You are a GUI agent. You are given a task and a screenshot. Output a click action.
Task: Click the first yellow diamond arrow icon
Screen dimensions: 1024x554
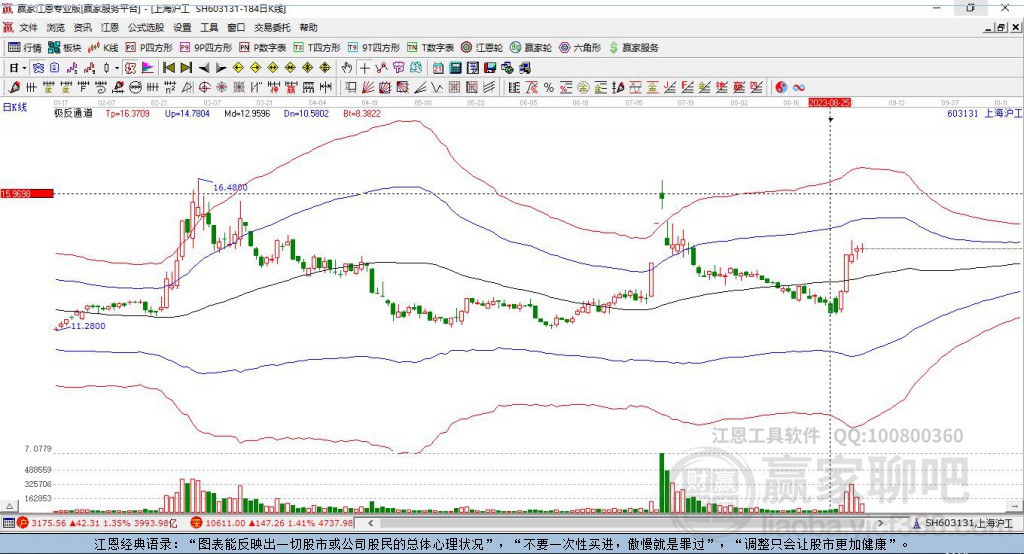click(238, 68)
